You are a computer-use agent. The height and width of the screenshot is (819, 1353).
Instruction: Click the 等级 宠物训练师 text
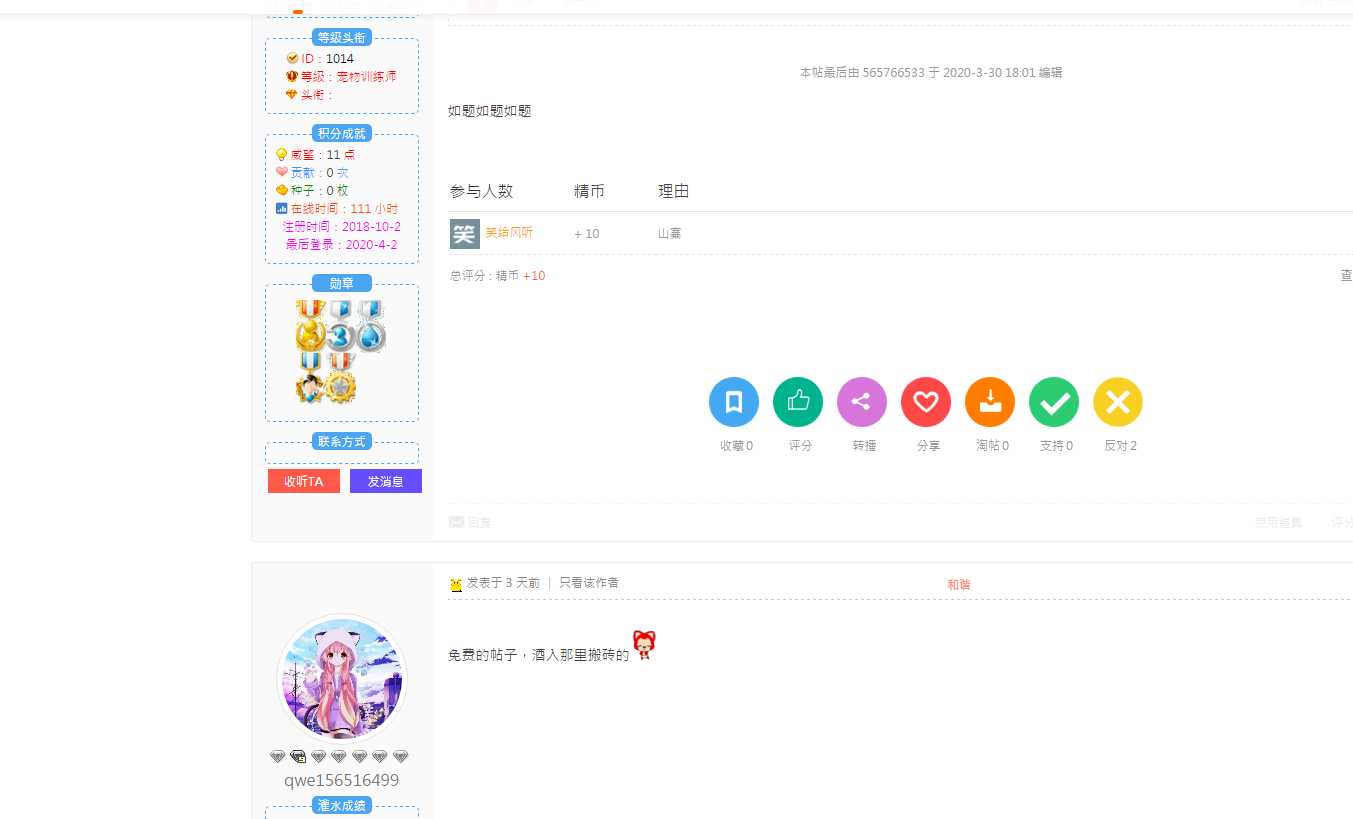pyautogui.click(x=348, y=77)
